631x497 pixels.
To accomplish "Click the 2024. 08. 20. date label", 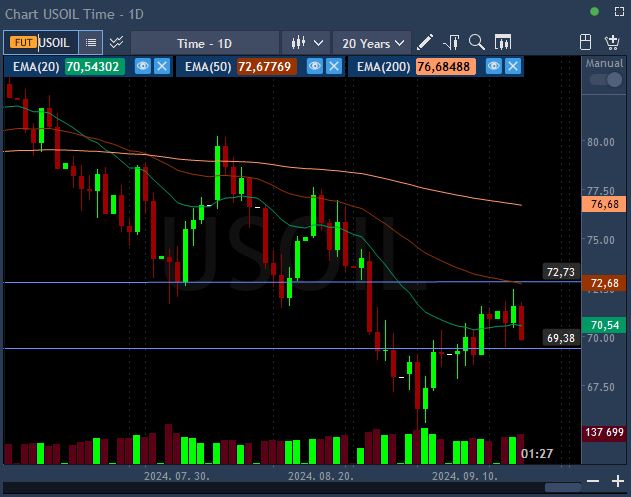I will 321,476.
